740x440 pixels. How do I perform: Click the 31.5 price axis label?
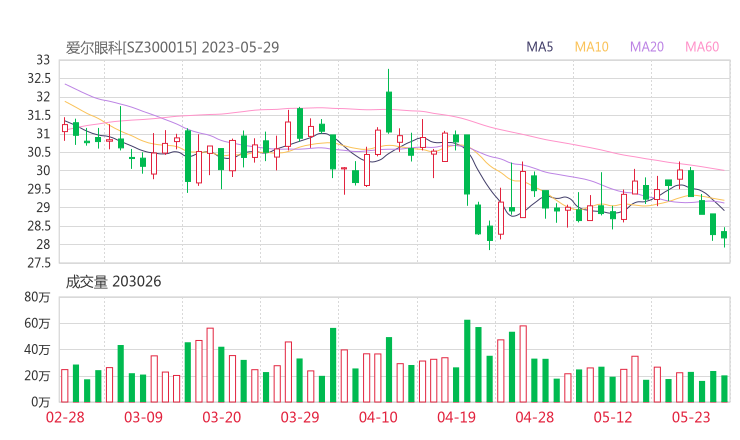pyautogui.click(x=39, y=116)
